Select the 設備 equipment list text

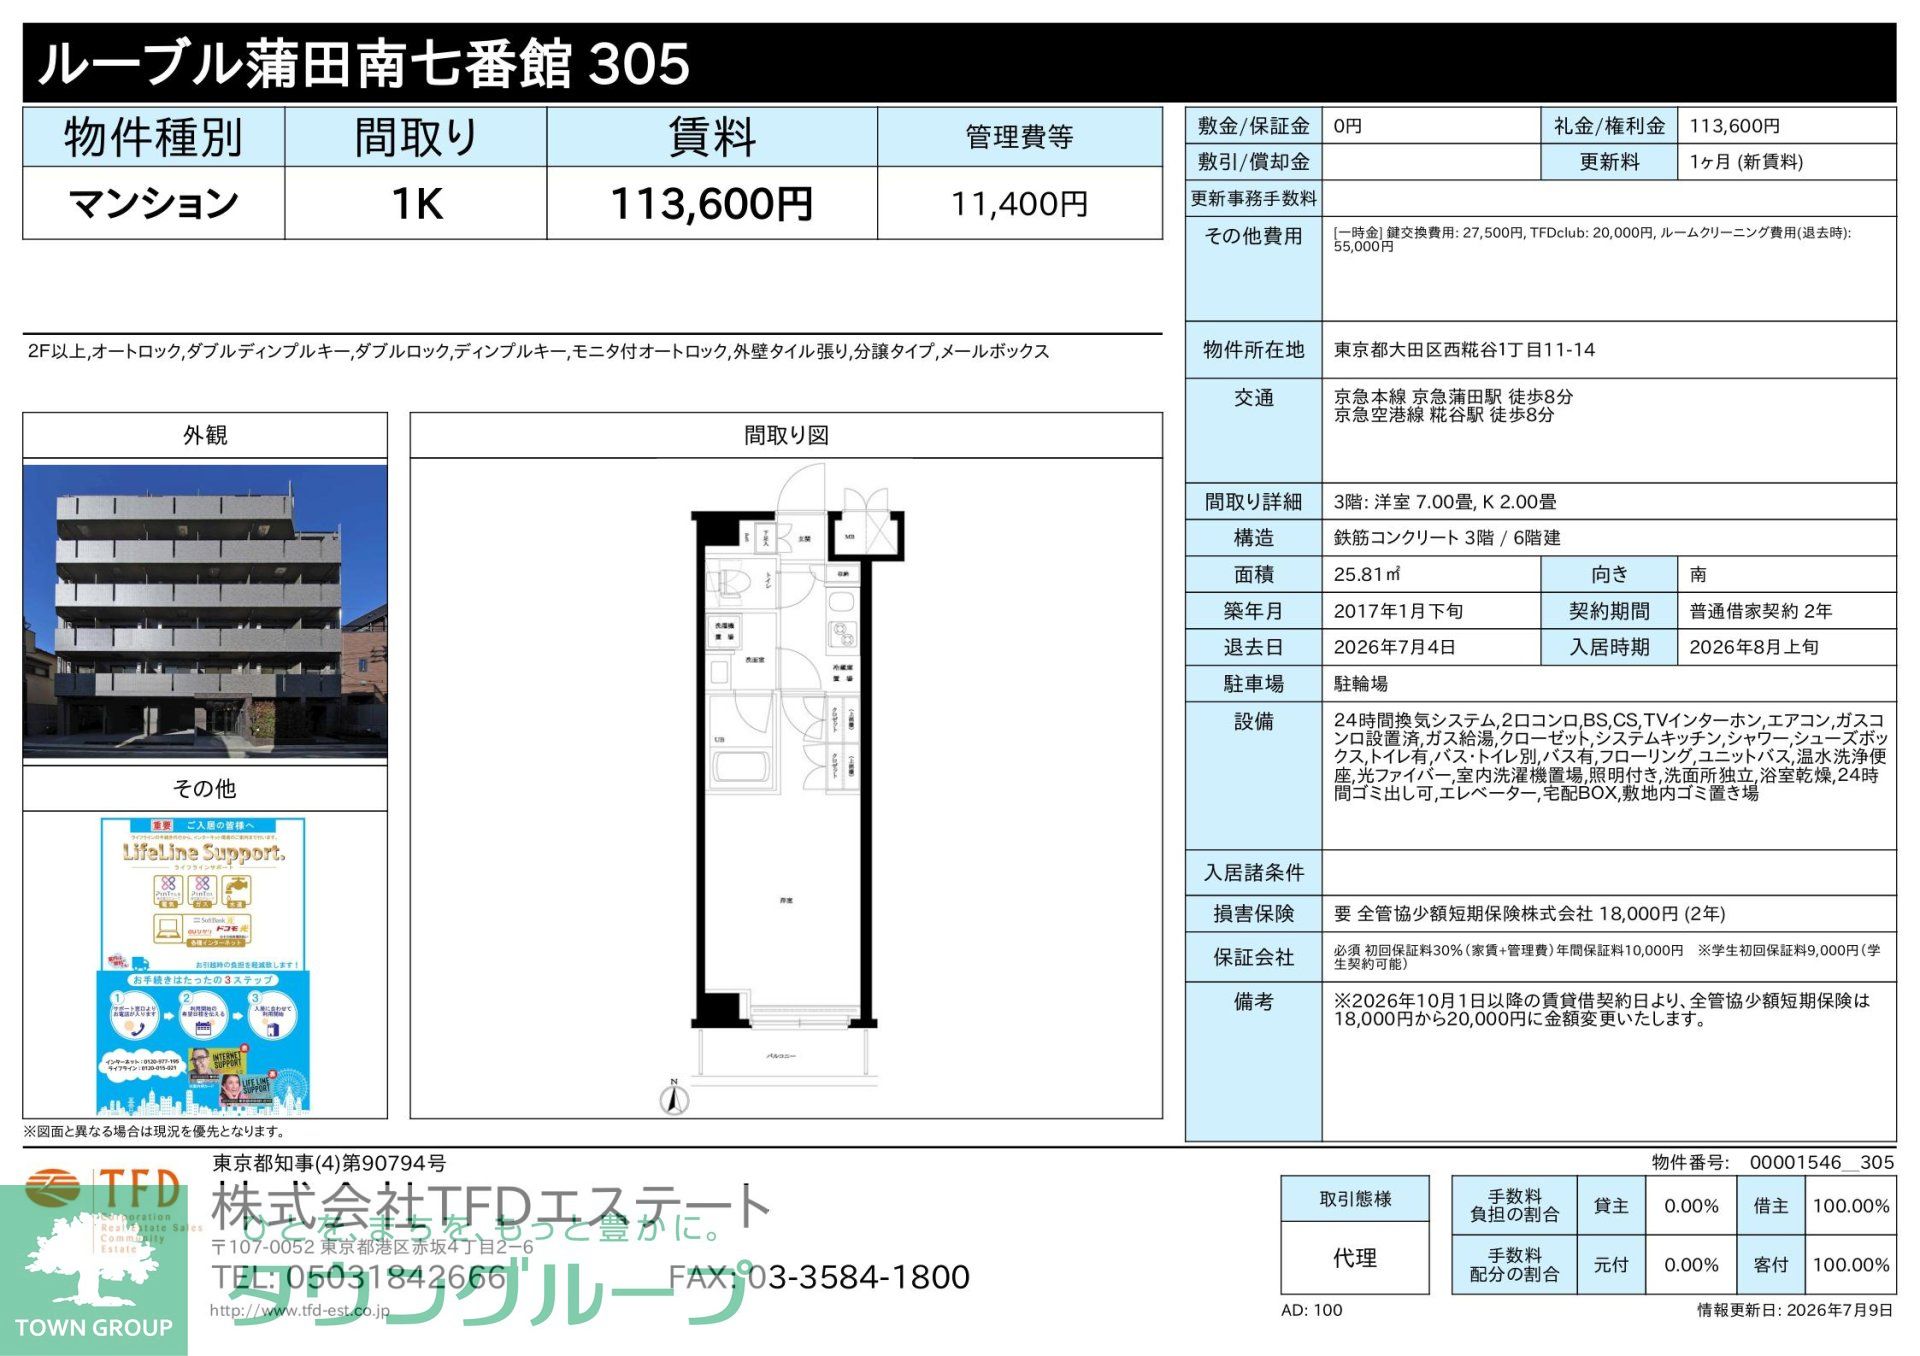1610,756
